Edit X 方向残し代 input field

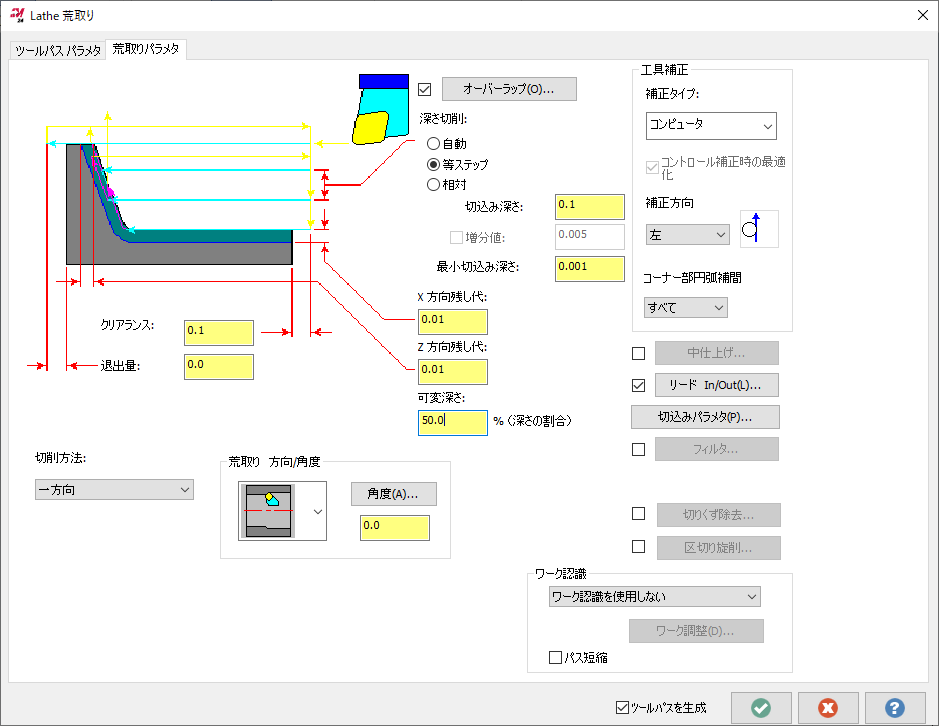point(452,322)
